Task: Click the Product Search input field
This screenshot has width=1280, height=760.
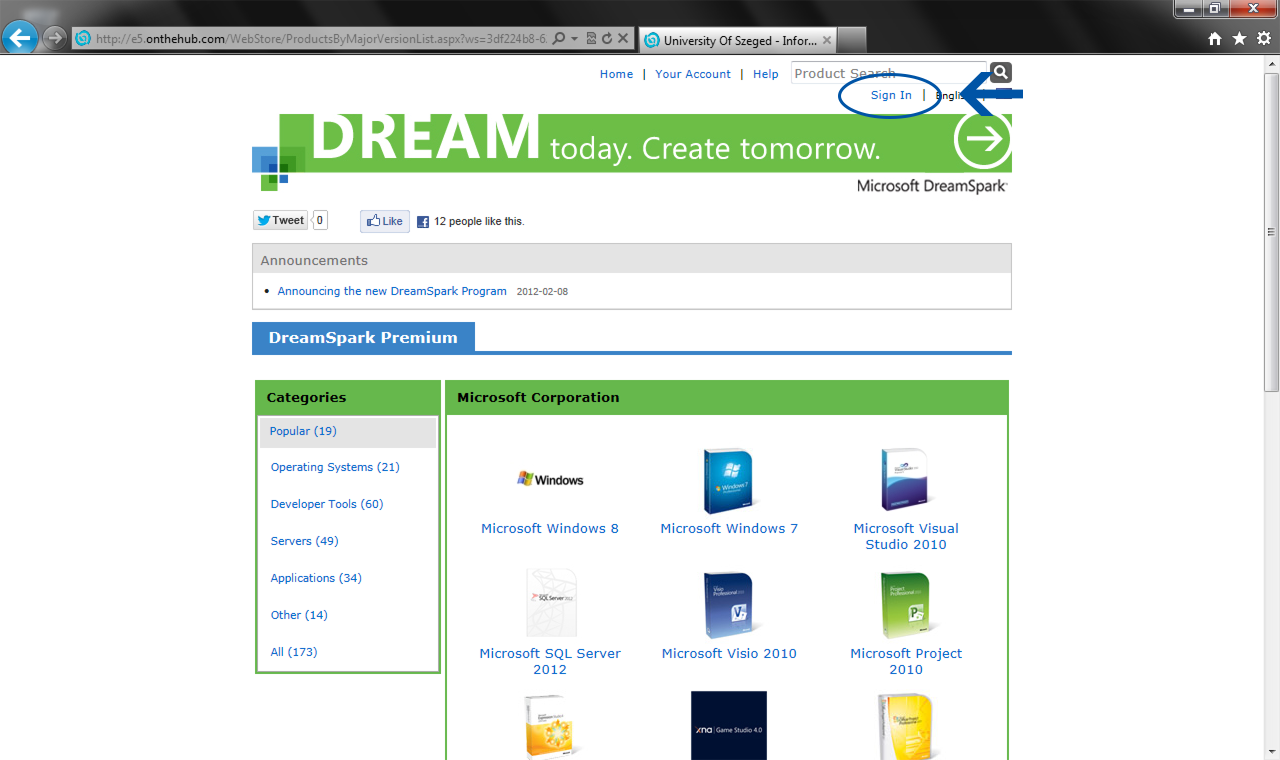Action: pos(888,73)
